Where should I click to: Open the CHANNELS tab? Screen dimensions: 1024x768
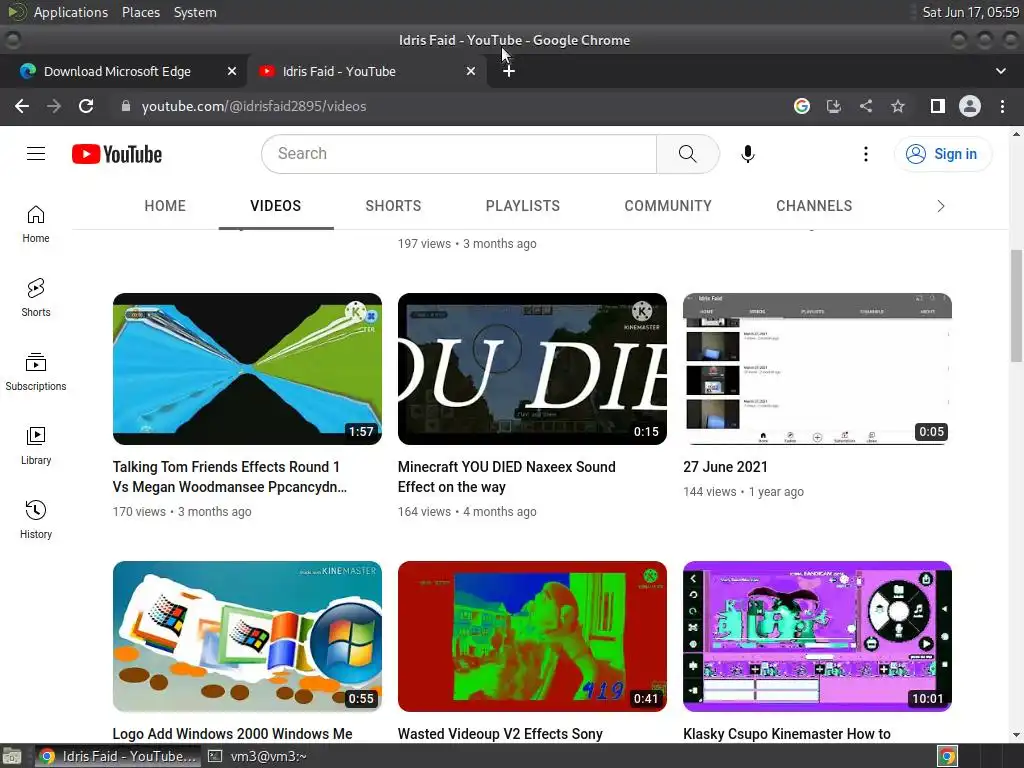click(x=814, y=206)
